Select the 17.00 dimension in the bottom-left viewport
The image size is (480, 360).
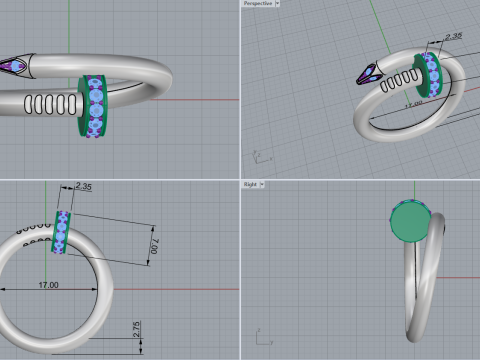(x=48, y=285)
